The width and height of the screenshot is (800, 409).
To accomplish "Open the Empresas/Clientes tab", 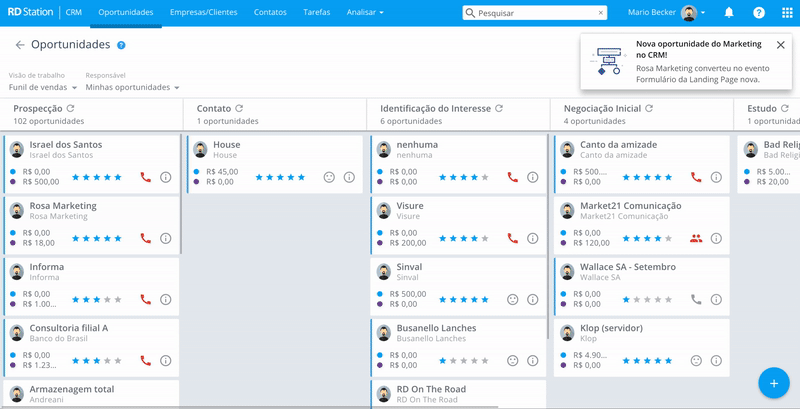I will pos(204,12).
